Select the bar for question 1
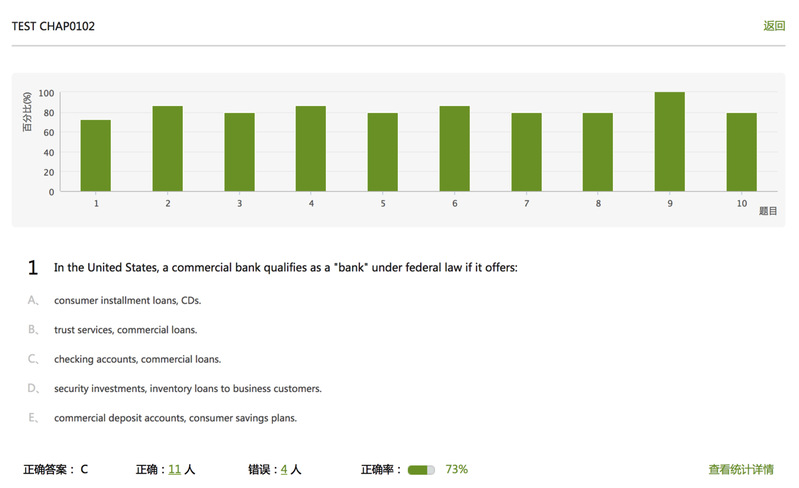 pyautogui.click(x=95, y=156)
